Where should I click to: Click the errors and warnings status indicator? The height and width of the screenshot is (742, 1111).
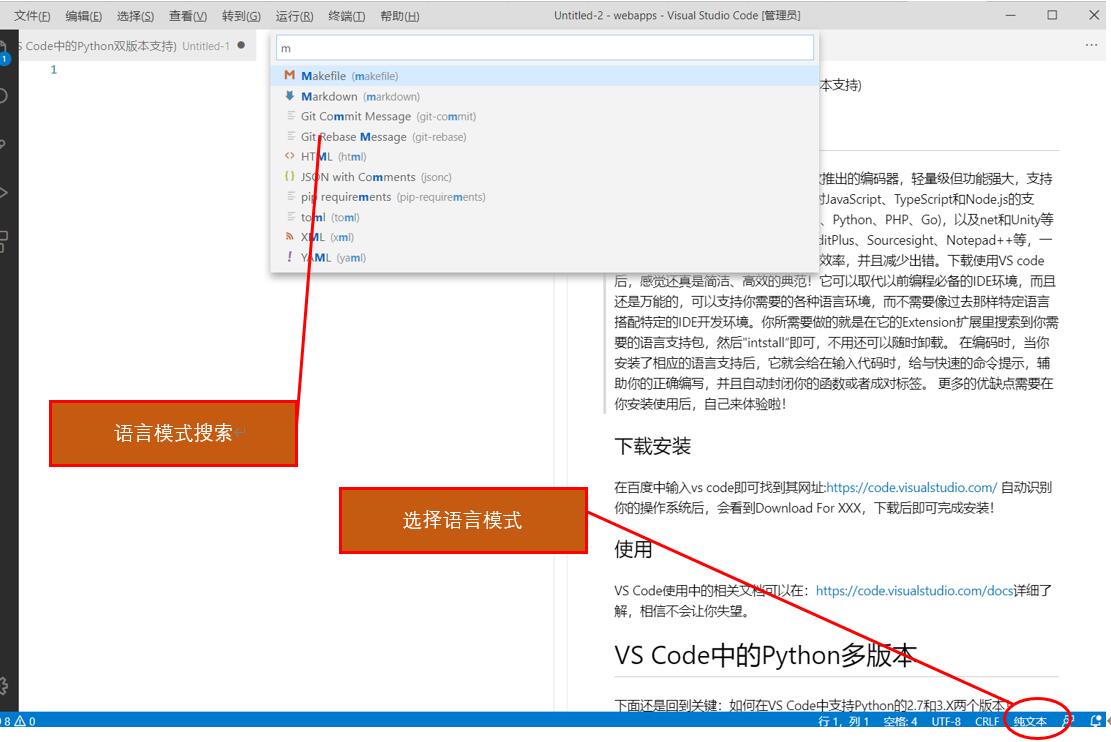[x=18, y=721]
